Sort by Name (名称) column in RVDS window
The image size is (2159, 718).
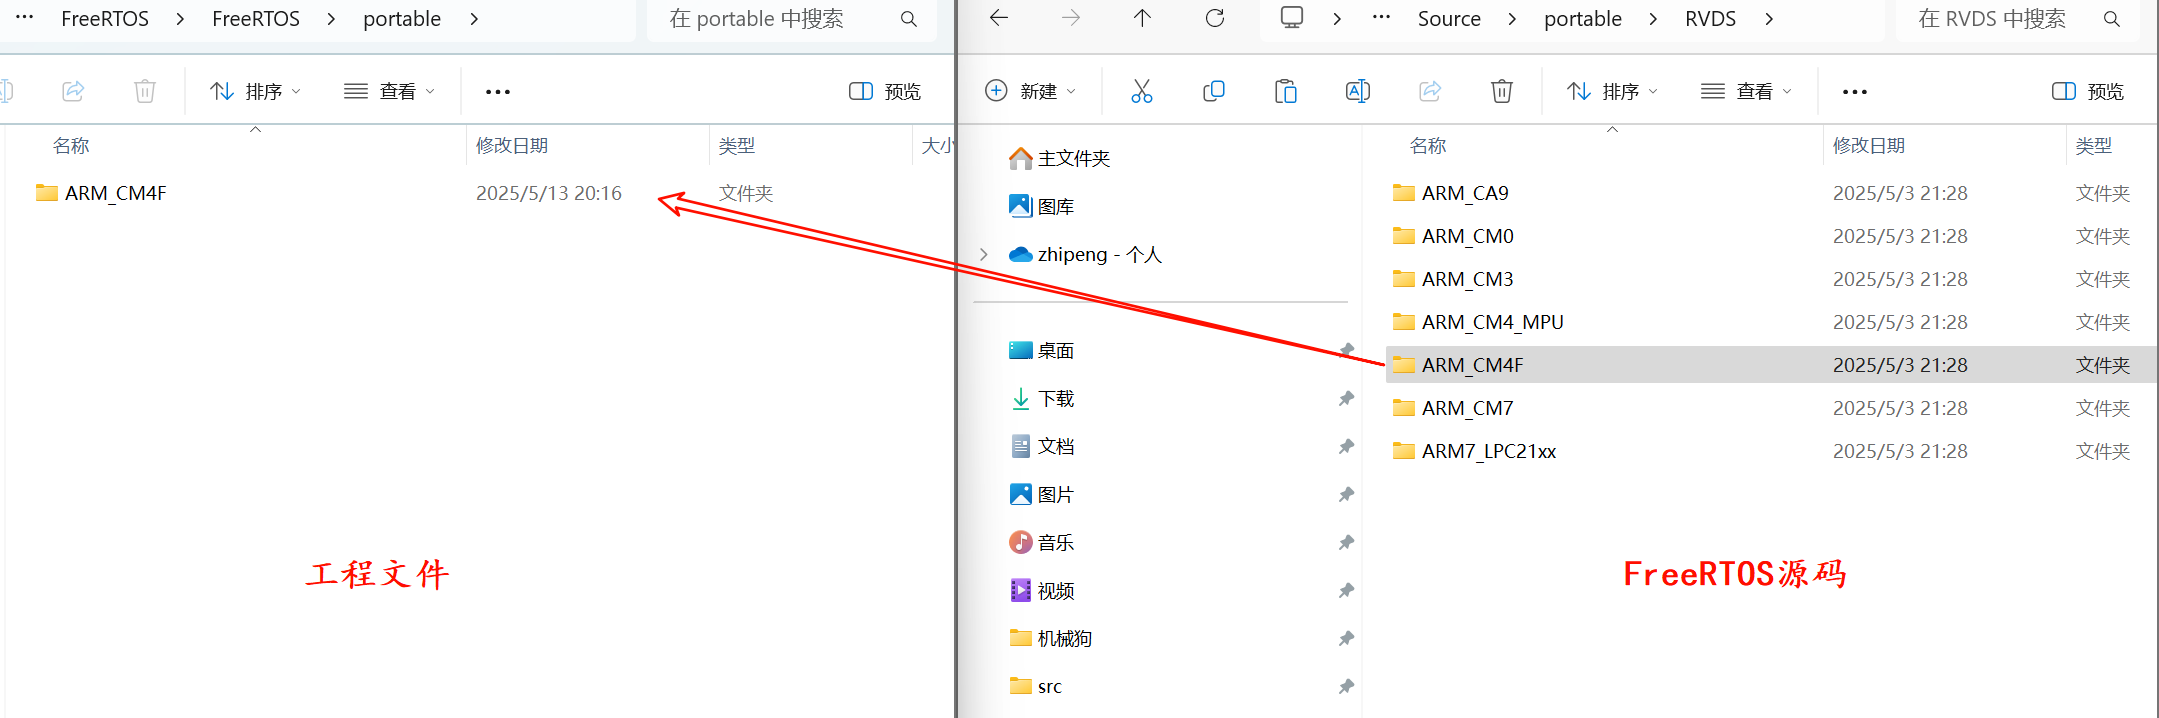[x=1427, y=146]
